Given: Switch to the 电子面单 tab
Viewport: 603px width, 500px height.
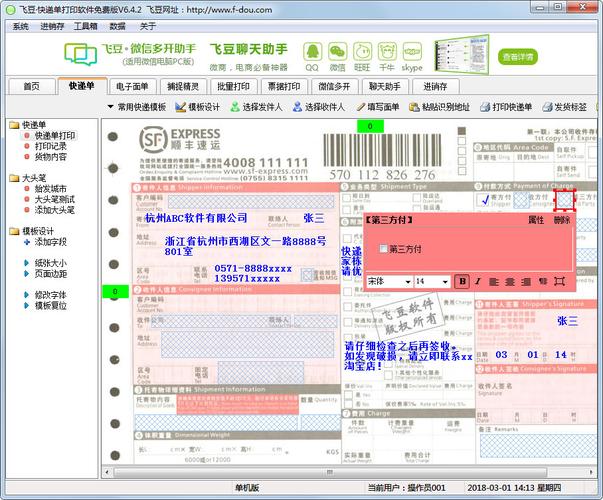Looking at the screenshot, I should click(x=132, y=87).
